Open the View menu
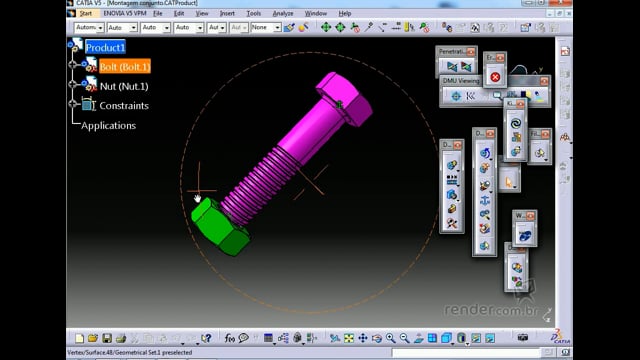The width and height of the screenshot is (640, 360). tap(202, 13)
